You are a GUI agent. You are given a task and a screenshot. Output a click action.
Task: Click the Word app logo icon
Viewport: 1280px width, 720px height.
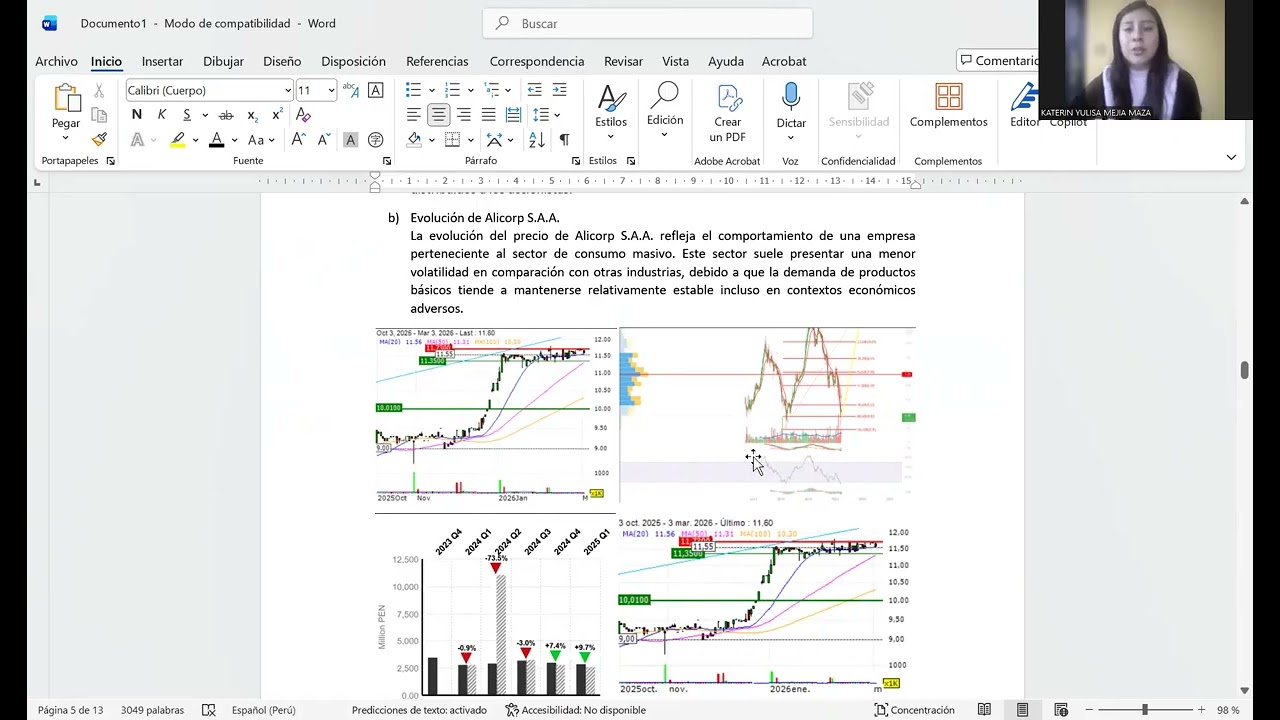(50, 23)
